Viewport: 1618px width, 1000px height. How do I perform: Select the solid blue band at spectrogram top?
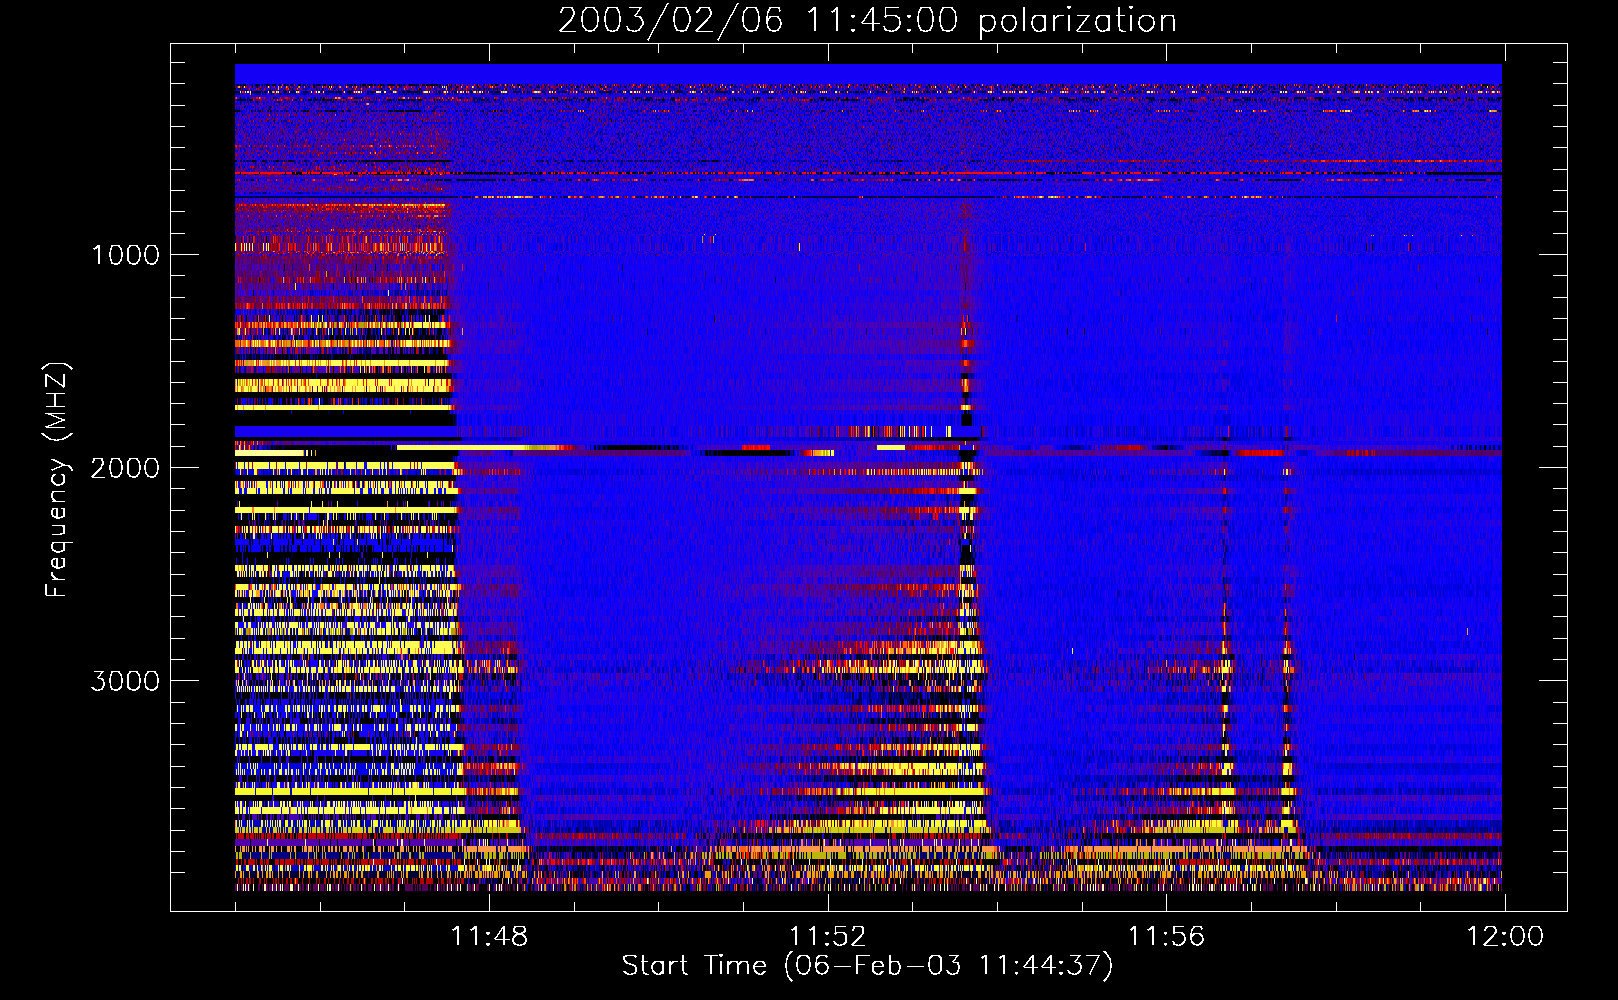tap(868, 74)
